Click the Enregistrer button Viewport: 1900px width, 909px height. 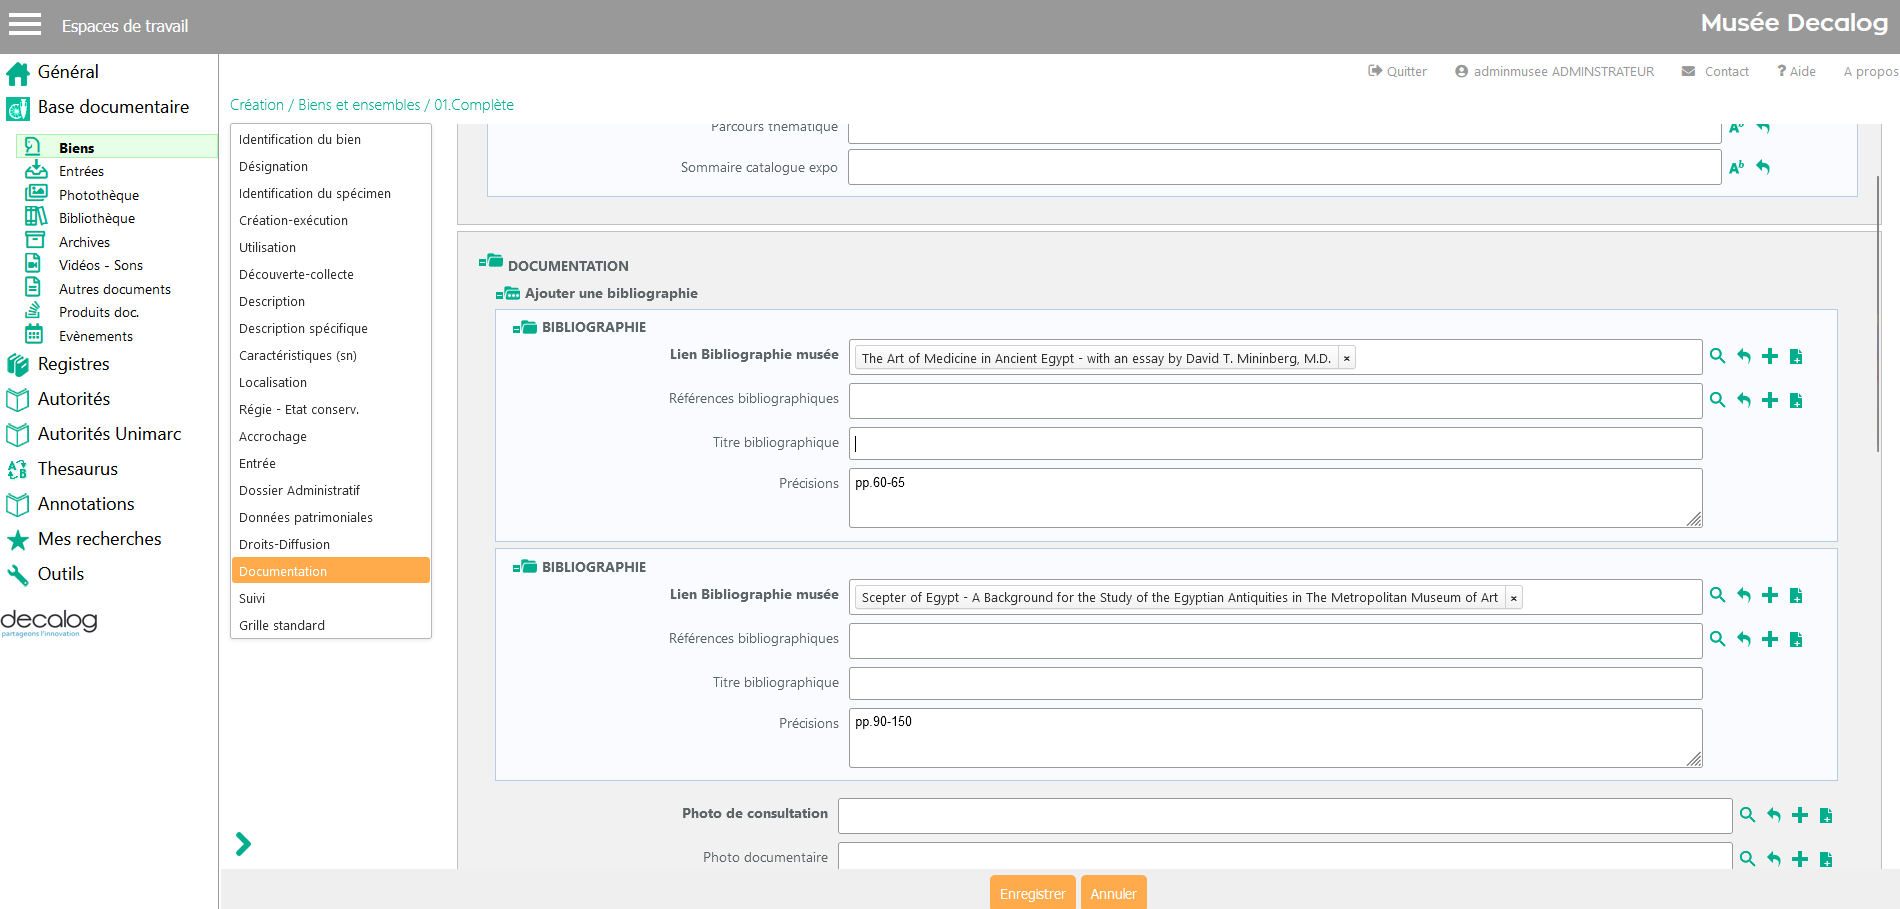tap(1032, 893)
